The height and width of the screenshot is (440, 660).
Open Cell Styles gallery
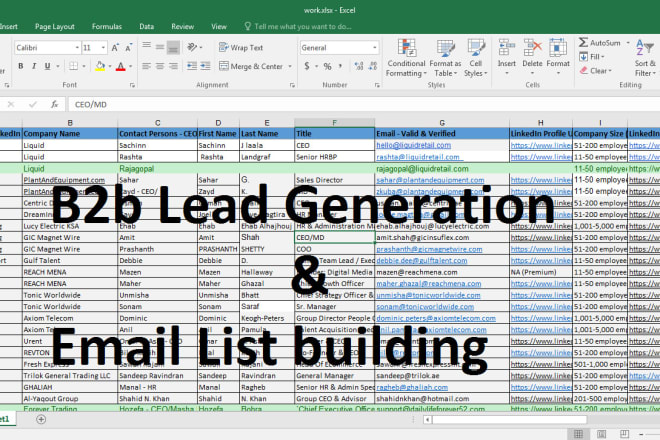coord(476,58)
